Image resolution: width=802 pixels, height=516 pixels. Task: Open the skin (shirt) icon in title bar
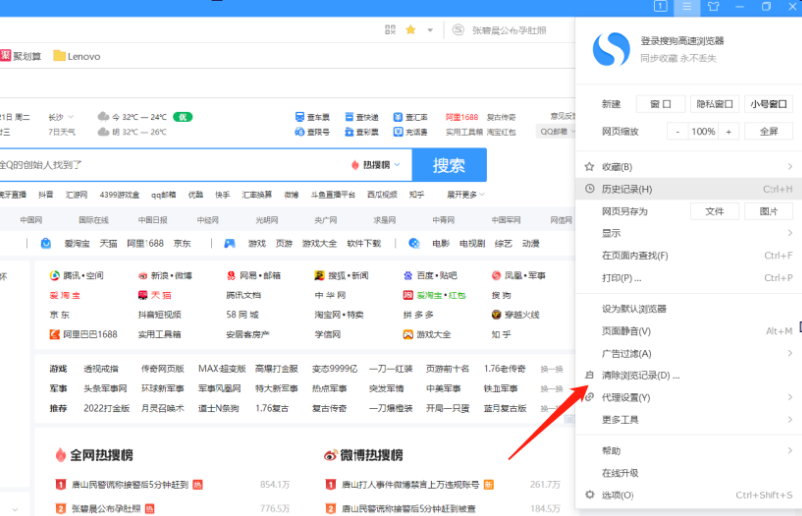click(x=713, y=7)
